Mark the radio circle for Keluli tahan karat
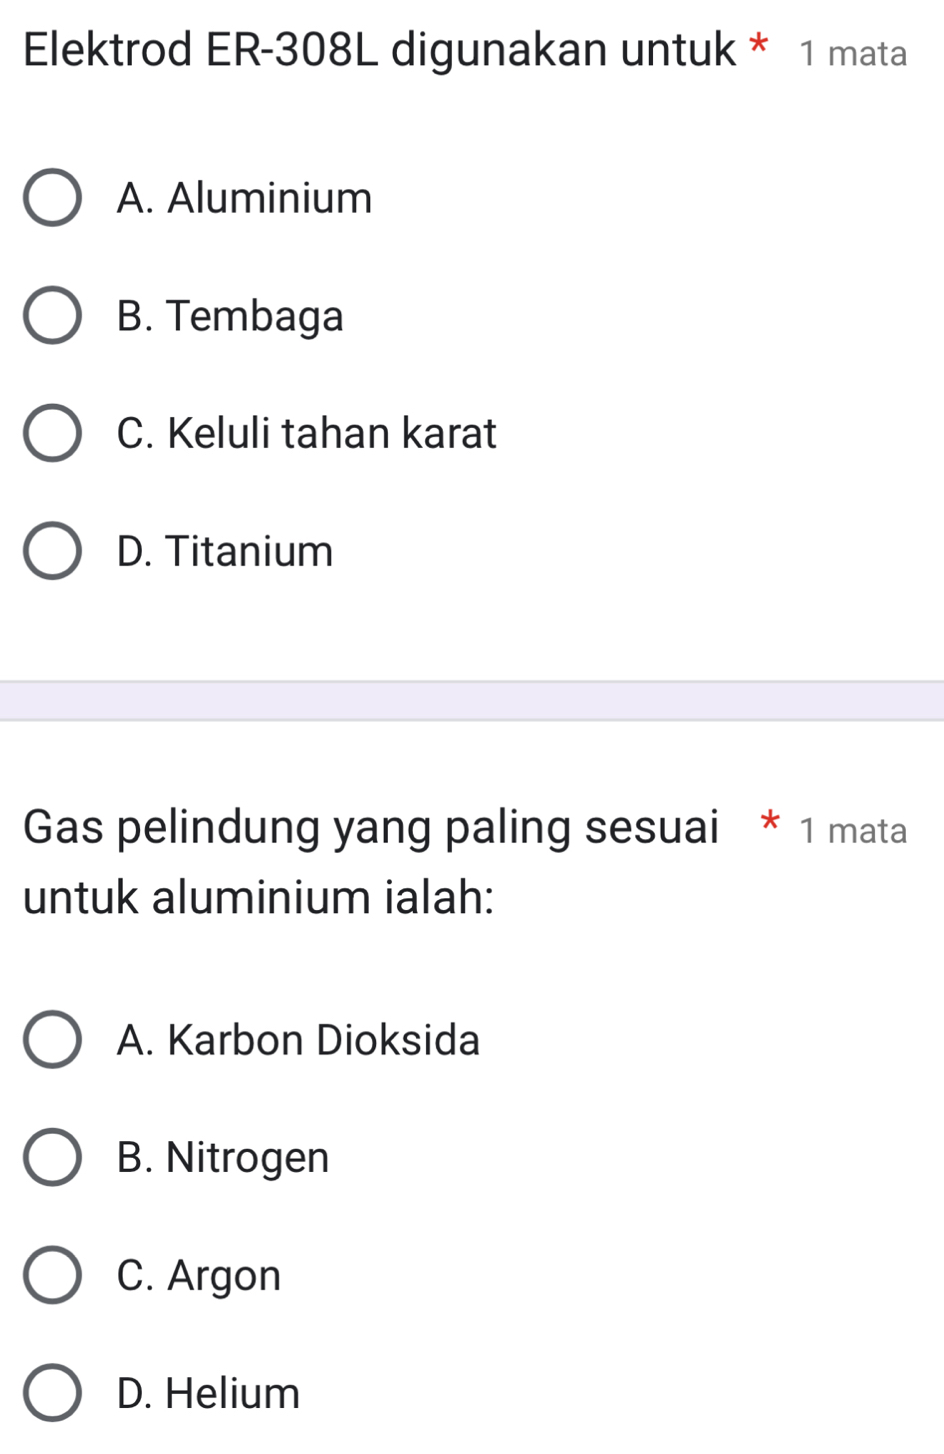The height and width of the screenshot is (1454, 944). click(x=52, y=433)
